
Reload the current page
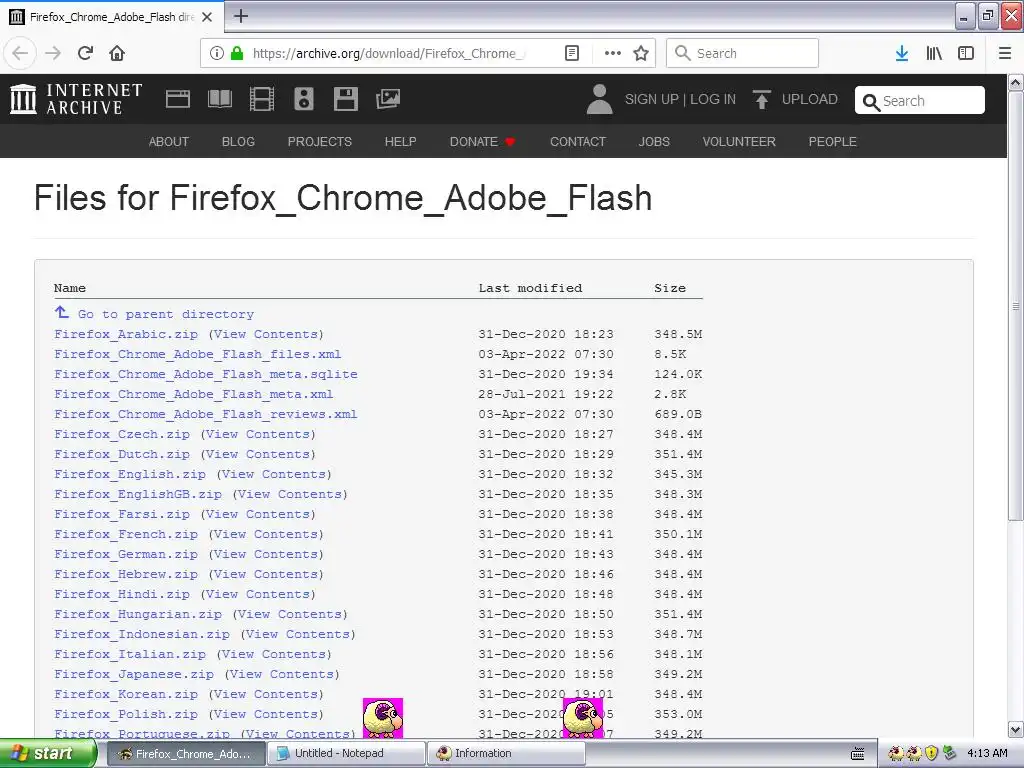86,53
